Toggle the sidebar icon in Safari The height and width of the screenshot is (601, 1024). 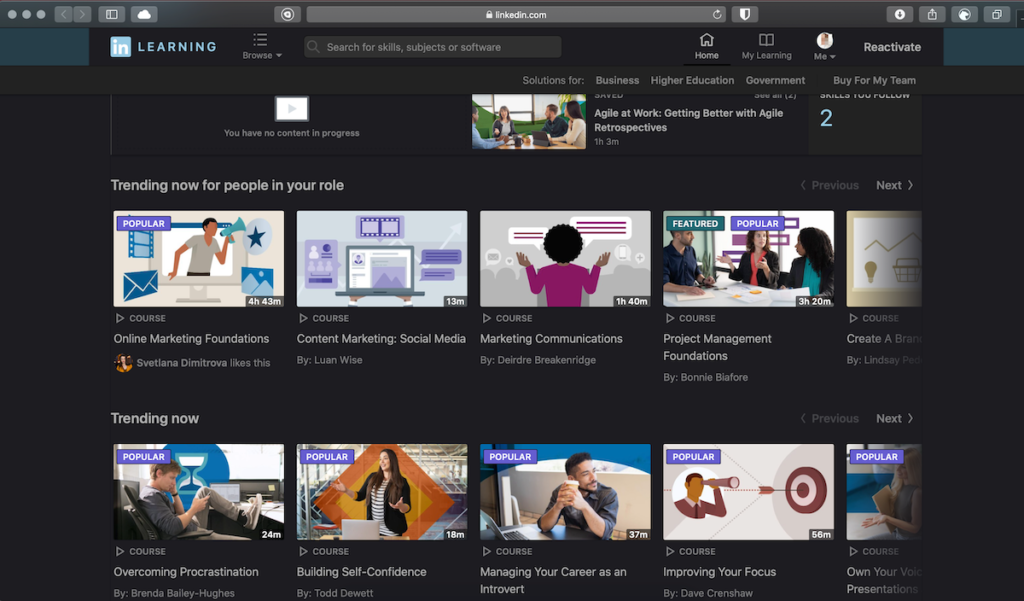111,14
